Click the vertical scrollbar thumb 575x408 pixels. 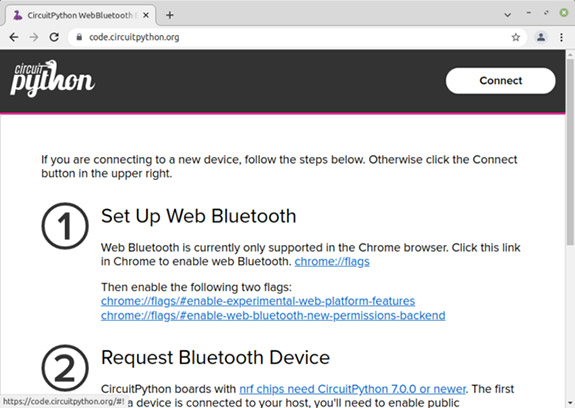pyautogui.click(x=570, y=152)
